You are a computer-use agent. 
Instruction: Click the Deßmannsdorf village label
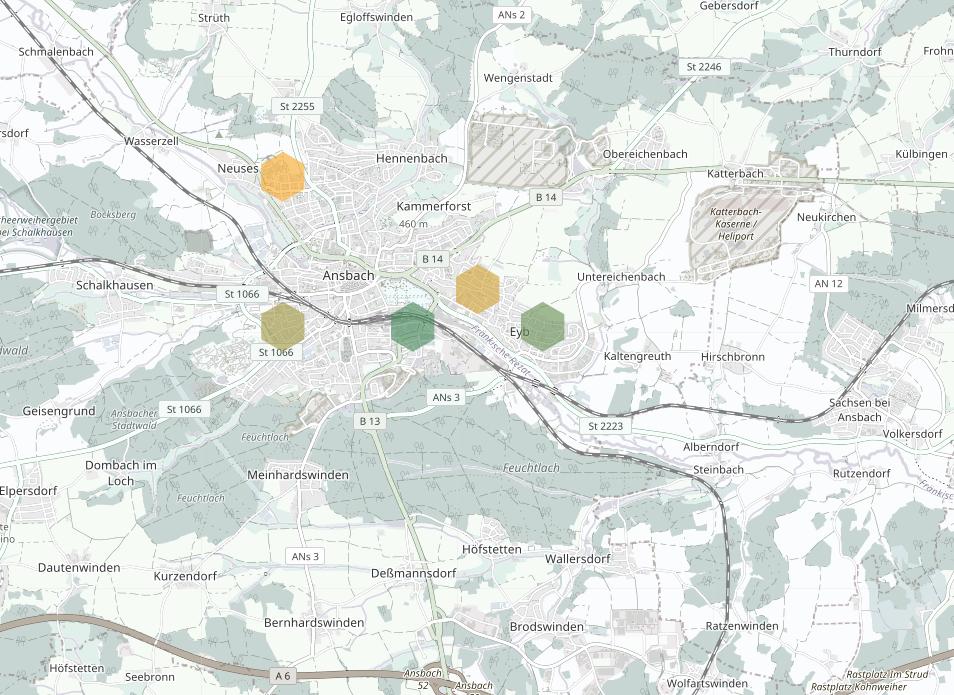tap(413, 573)
